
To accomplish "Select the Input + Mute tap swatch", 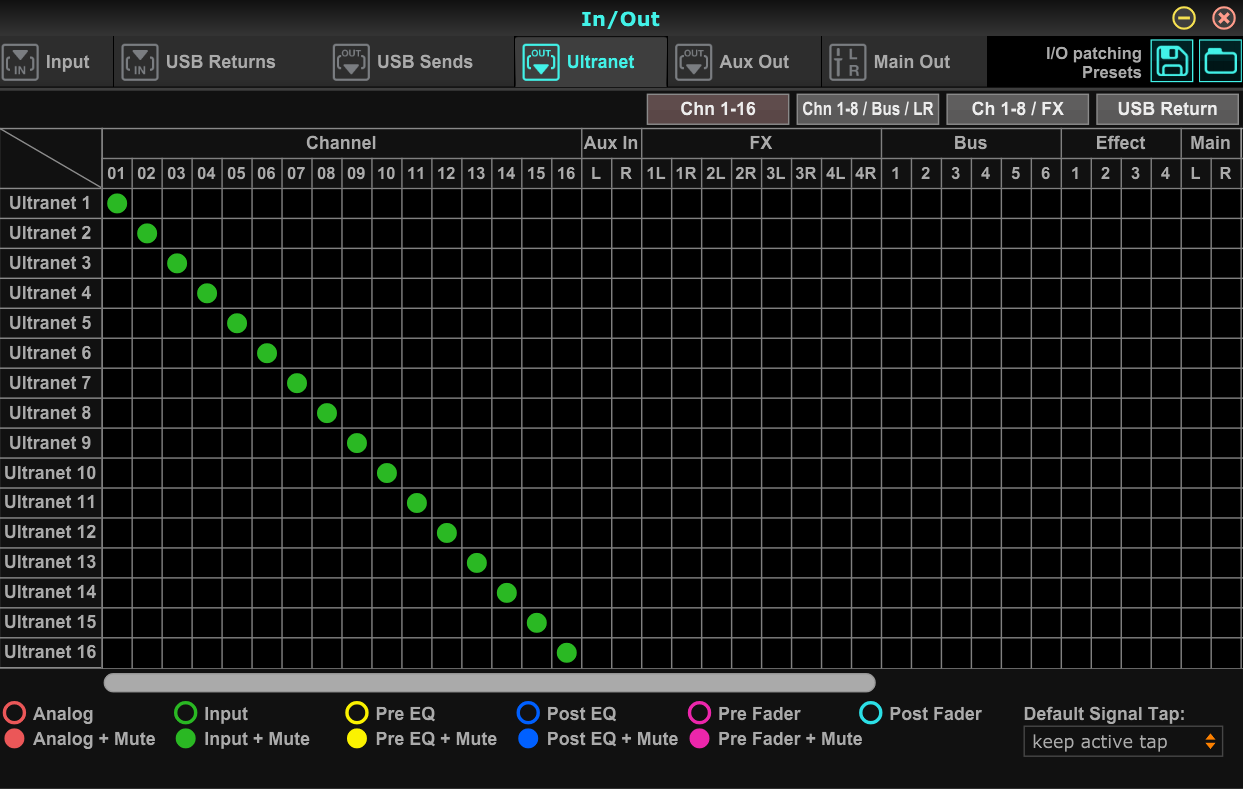I will coord(185,739).
